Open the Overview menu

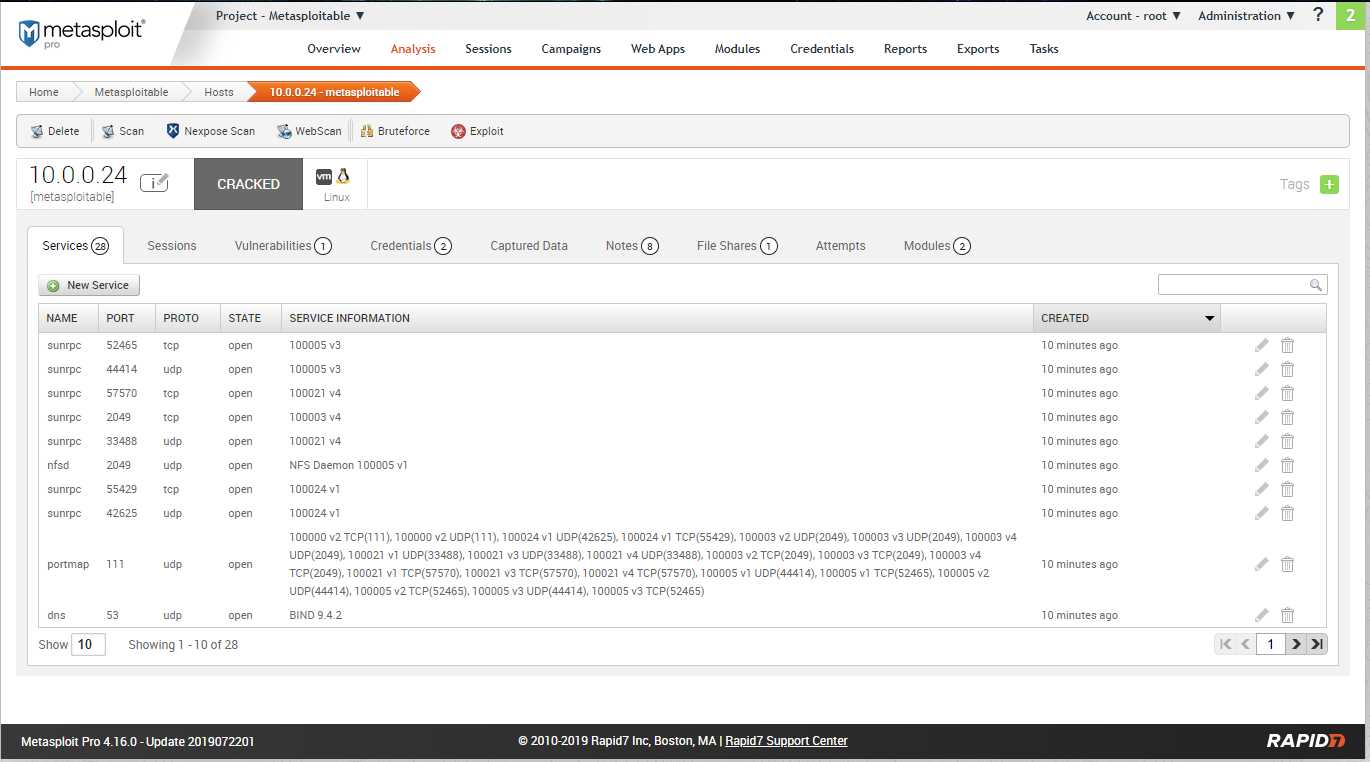click(334, 48)
